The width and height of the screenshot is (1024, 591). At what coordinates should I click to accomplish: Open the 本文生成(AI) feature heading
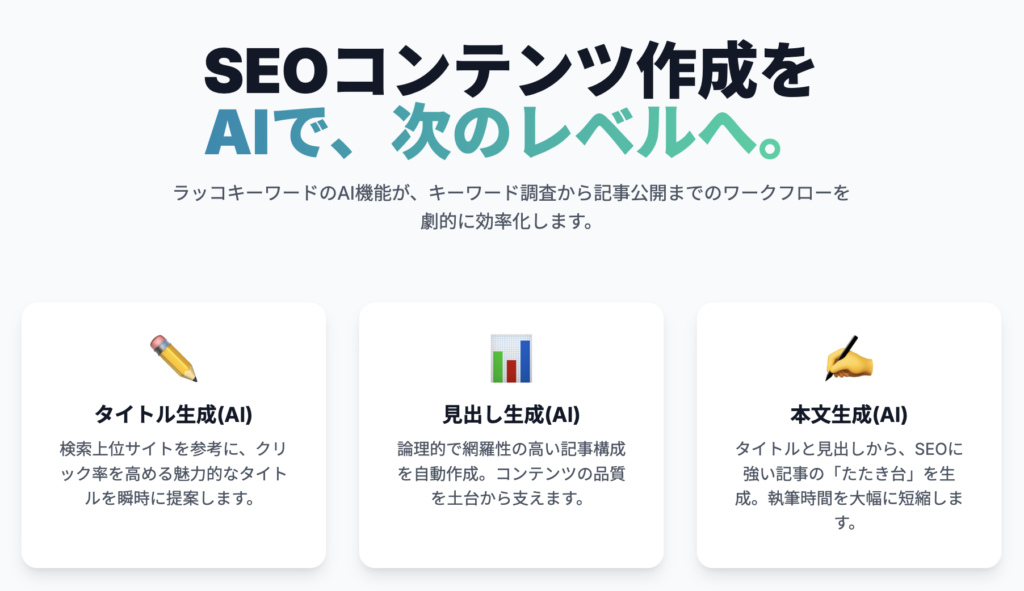[849, 414]
